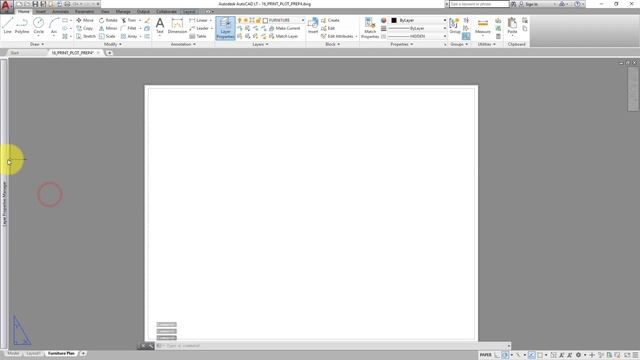
Task: Open the Model layout tab
Action: click(13, 353)
